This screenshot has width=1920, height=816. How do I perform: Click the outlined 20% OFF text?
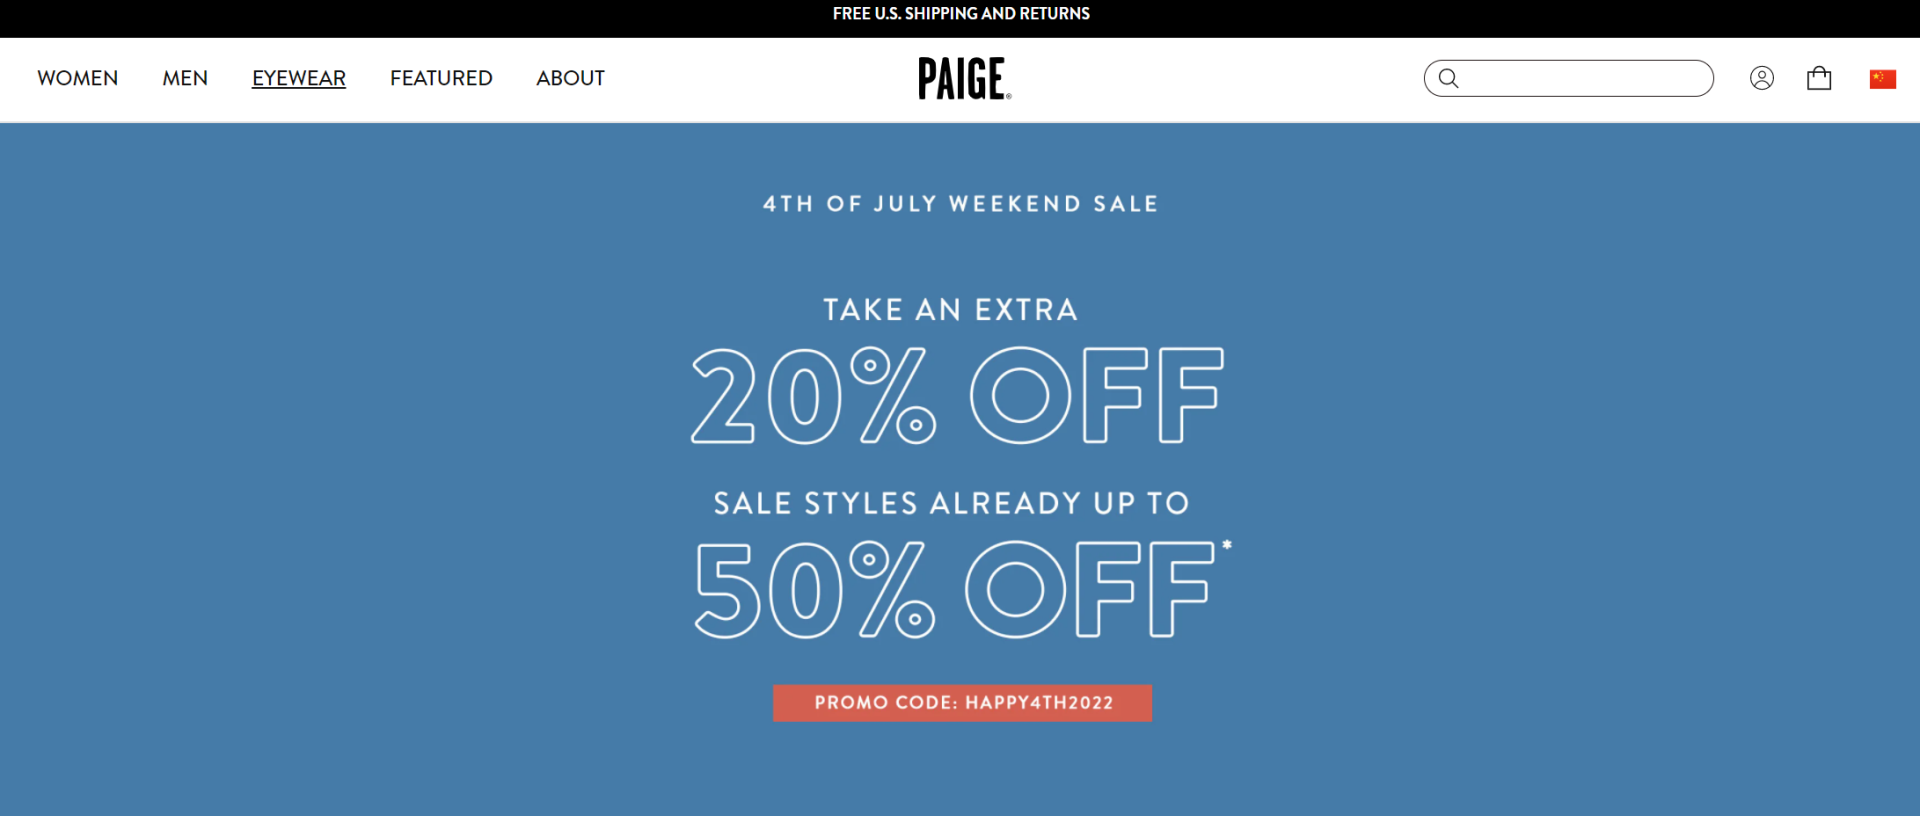(957, 396)
